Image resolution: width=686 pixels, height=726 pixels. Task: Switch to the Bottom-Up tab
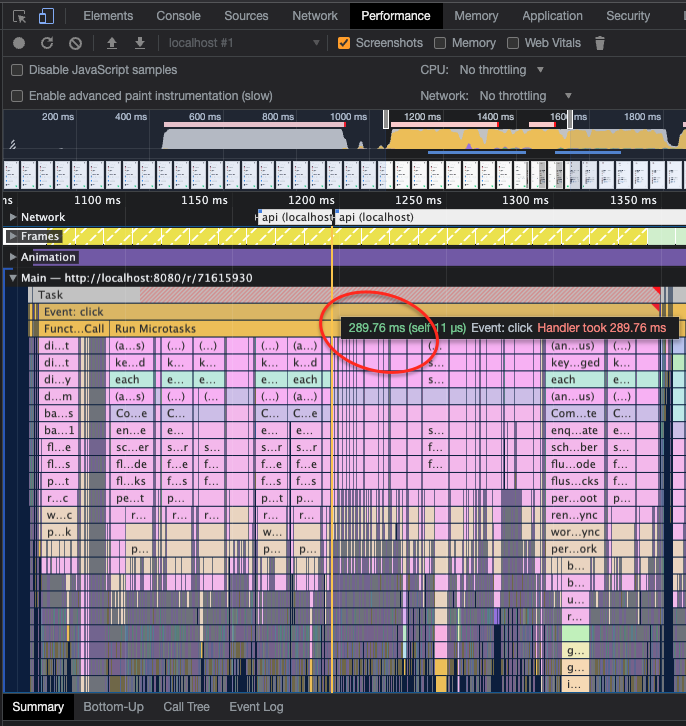[113, 707]
